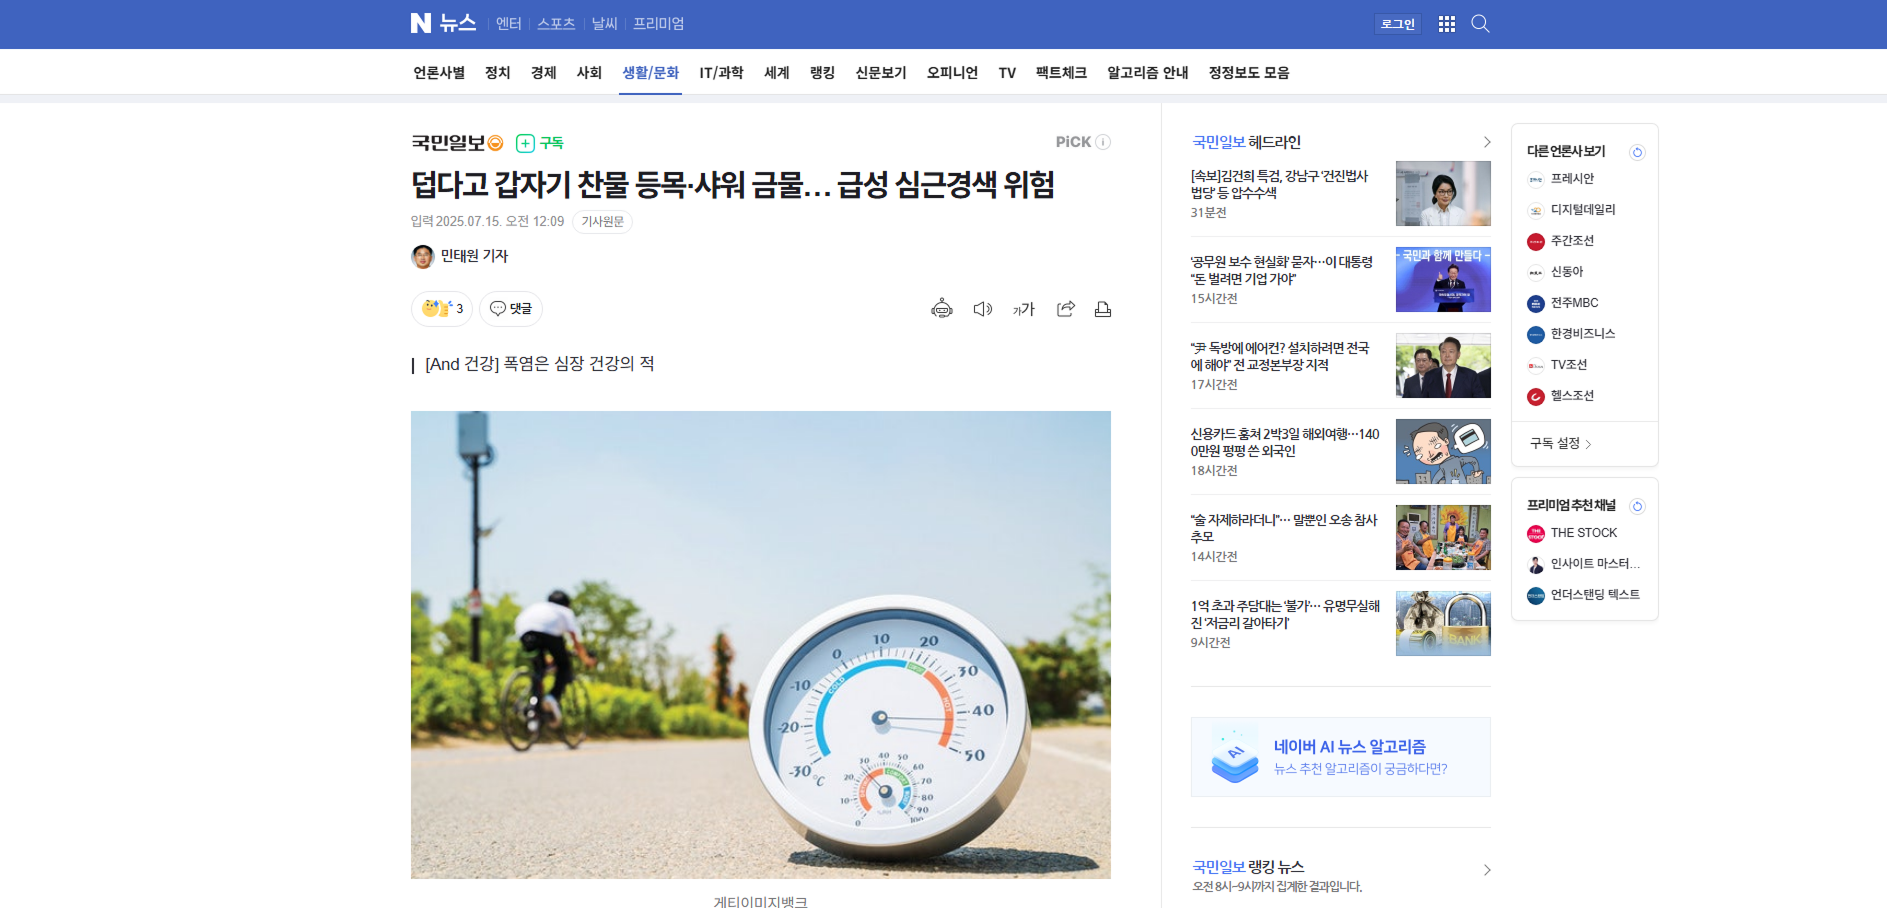Refresh the 다른 언론사 보기 list
The height and width of the screenshot is (908, 1887).
[x=1637, y=152]
